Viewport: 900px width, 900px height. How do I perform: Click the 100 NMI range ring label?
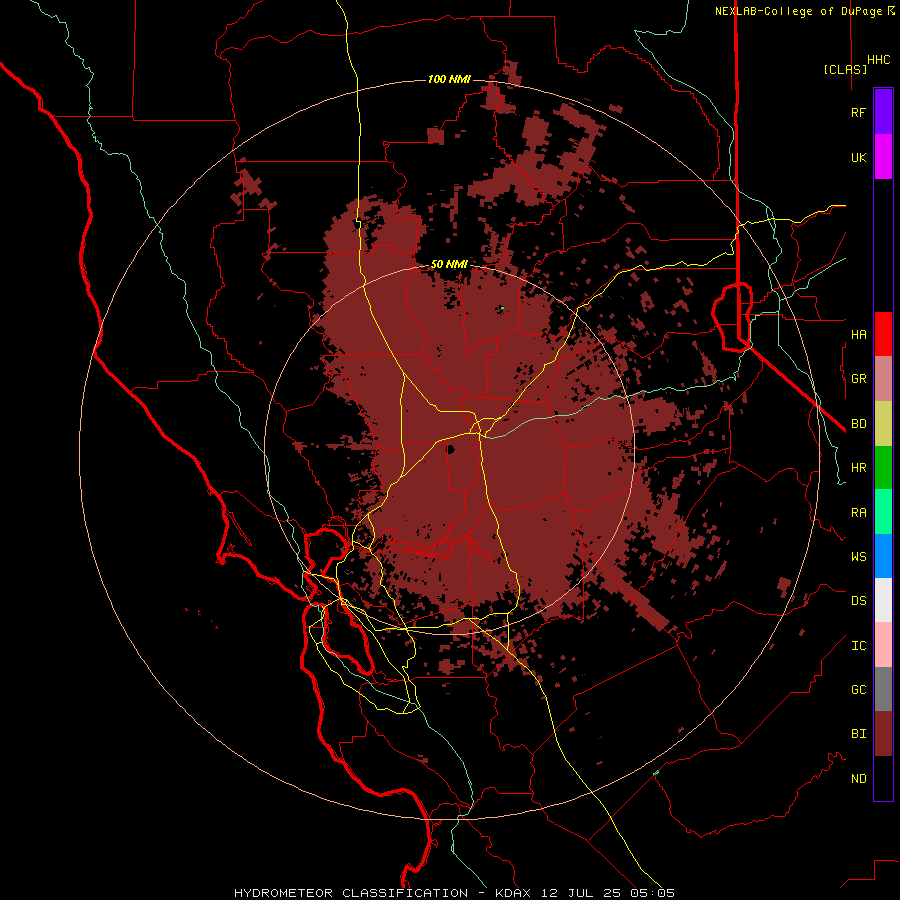pyautogui.click(x=449, y=79)
